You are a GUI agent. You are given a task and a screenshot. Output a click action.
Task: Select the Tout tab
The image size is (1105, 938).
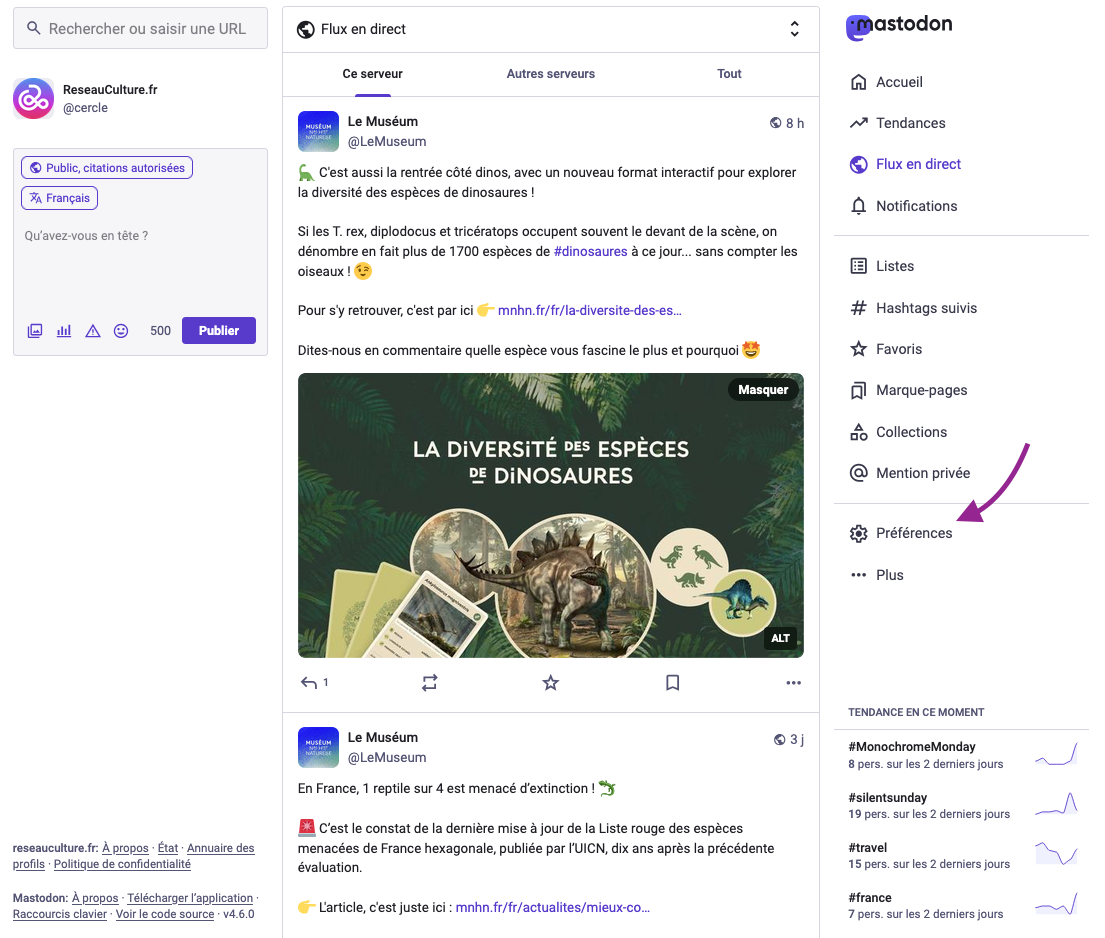729,74
